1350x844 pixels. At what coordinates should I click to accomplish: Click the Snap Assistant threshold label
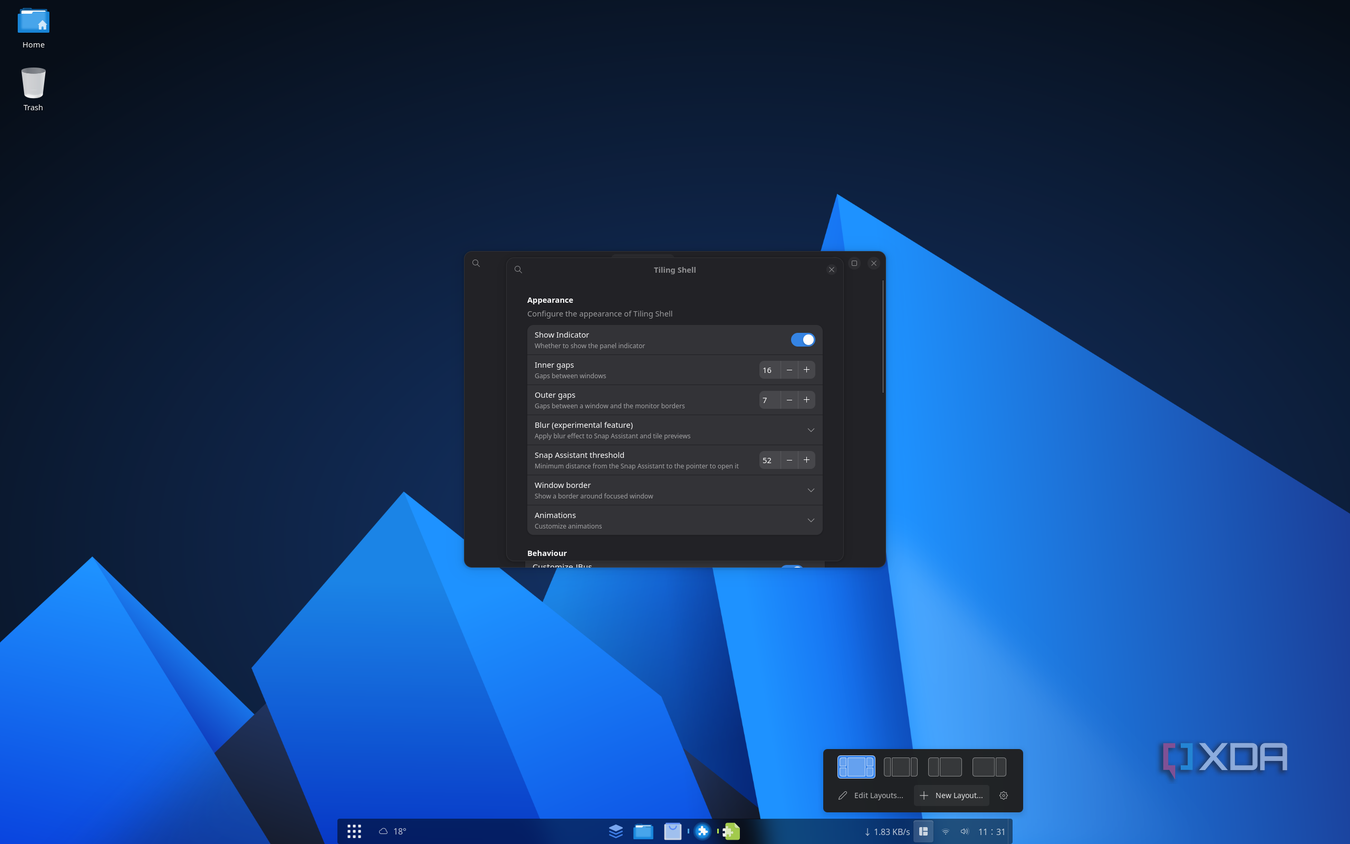point(579,455)
